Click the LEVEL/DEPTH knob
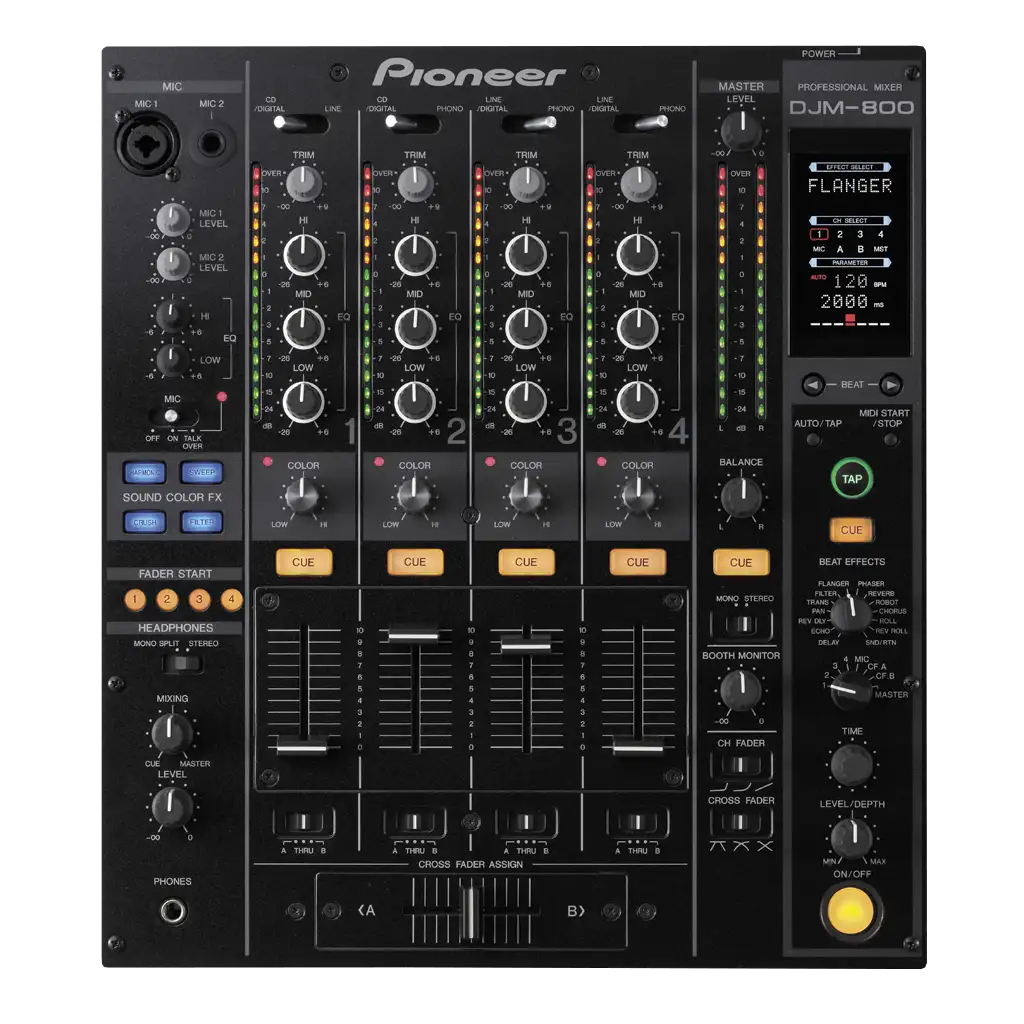 [x=852, y=837]
